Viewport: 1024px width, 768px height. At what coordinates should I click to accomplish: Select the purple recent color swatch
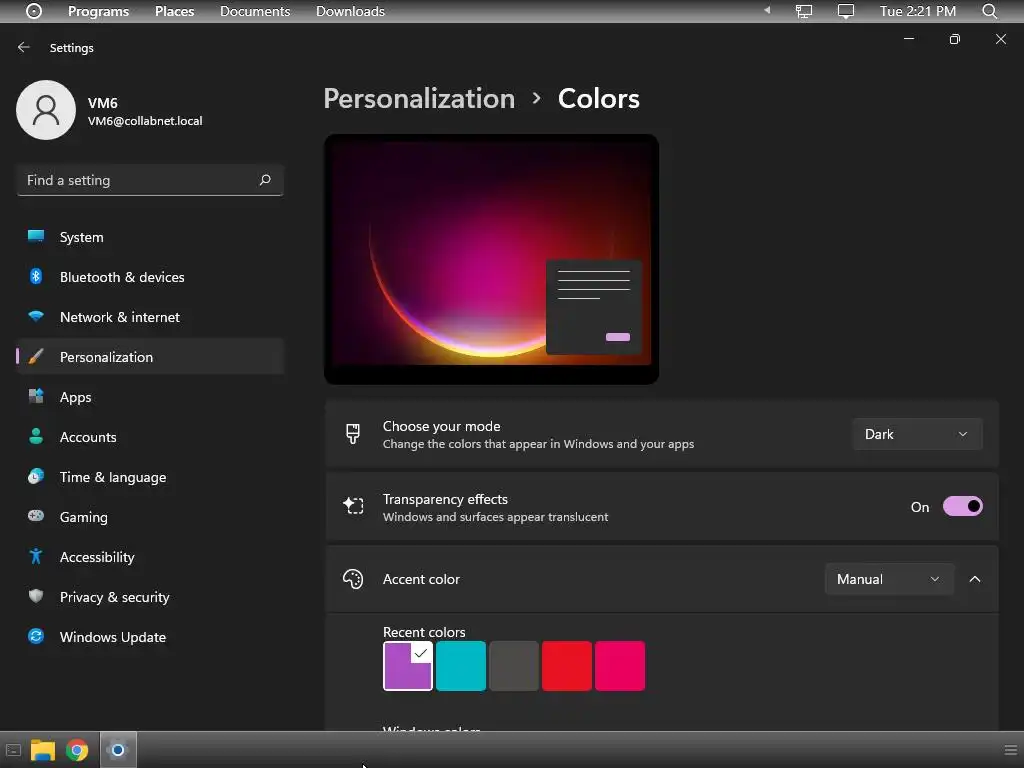pos(408,665)
